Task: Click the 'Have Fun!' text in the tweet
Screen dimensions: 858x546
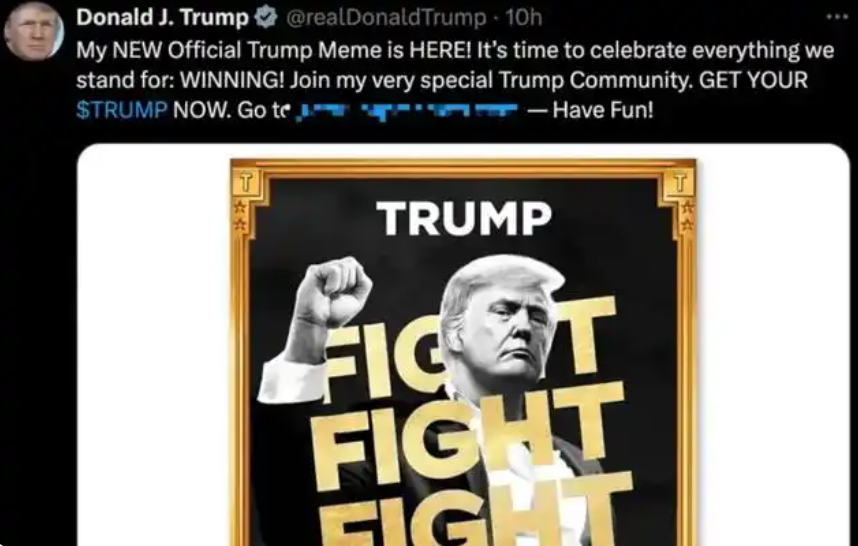Action: [603, 111]
